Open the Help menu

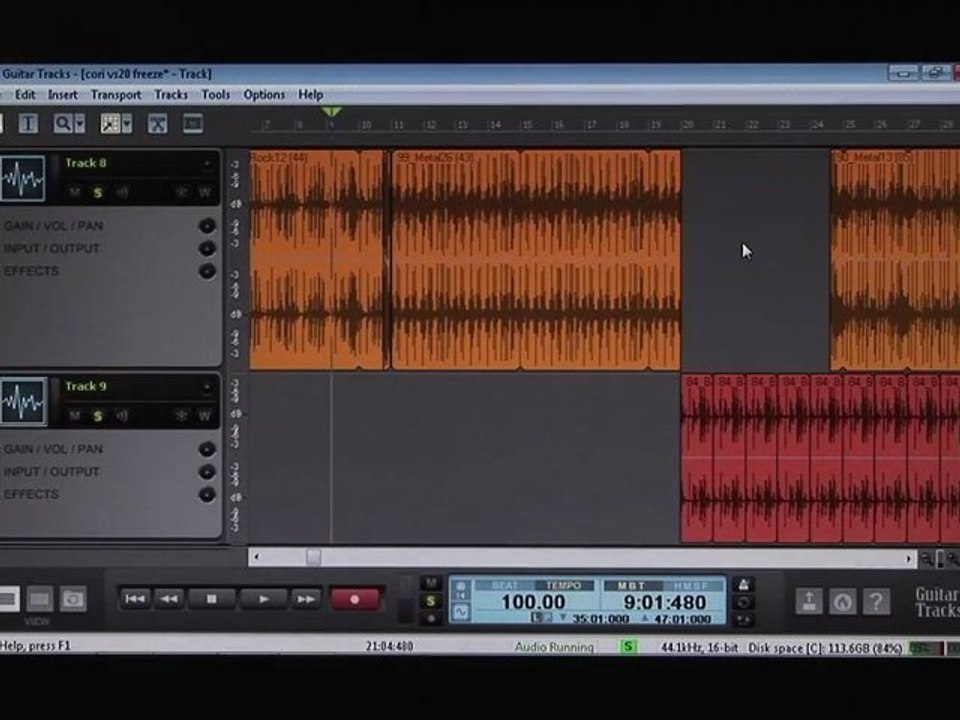click(x=310, y=95)
